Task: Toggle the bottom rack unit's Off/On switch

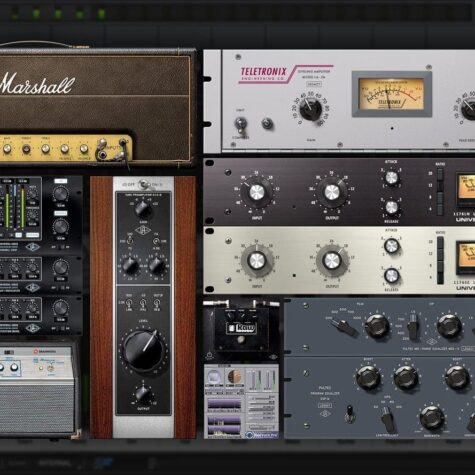Action: 61,328
